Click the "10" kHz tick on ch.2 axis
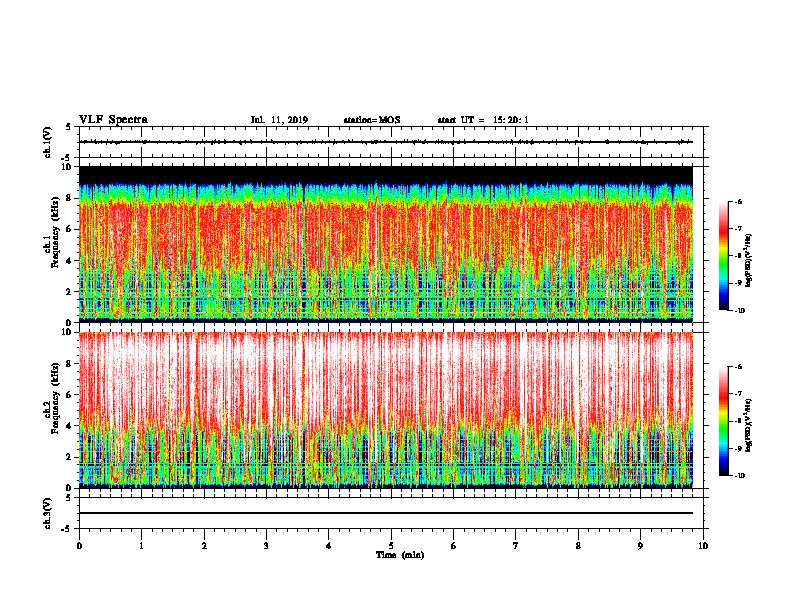 (66, 332)
